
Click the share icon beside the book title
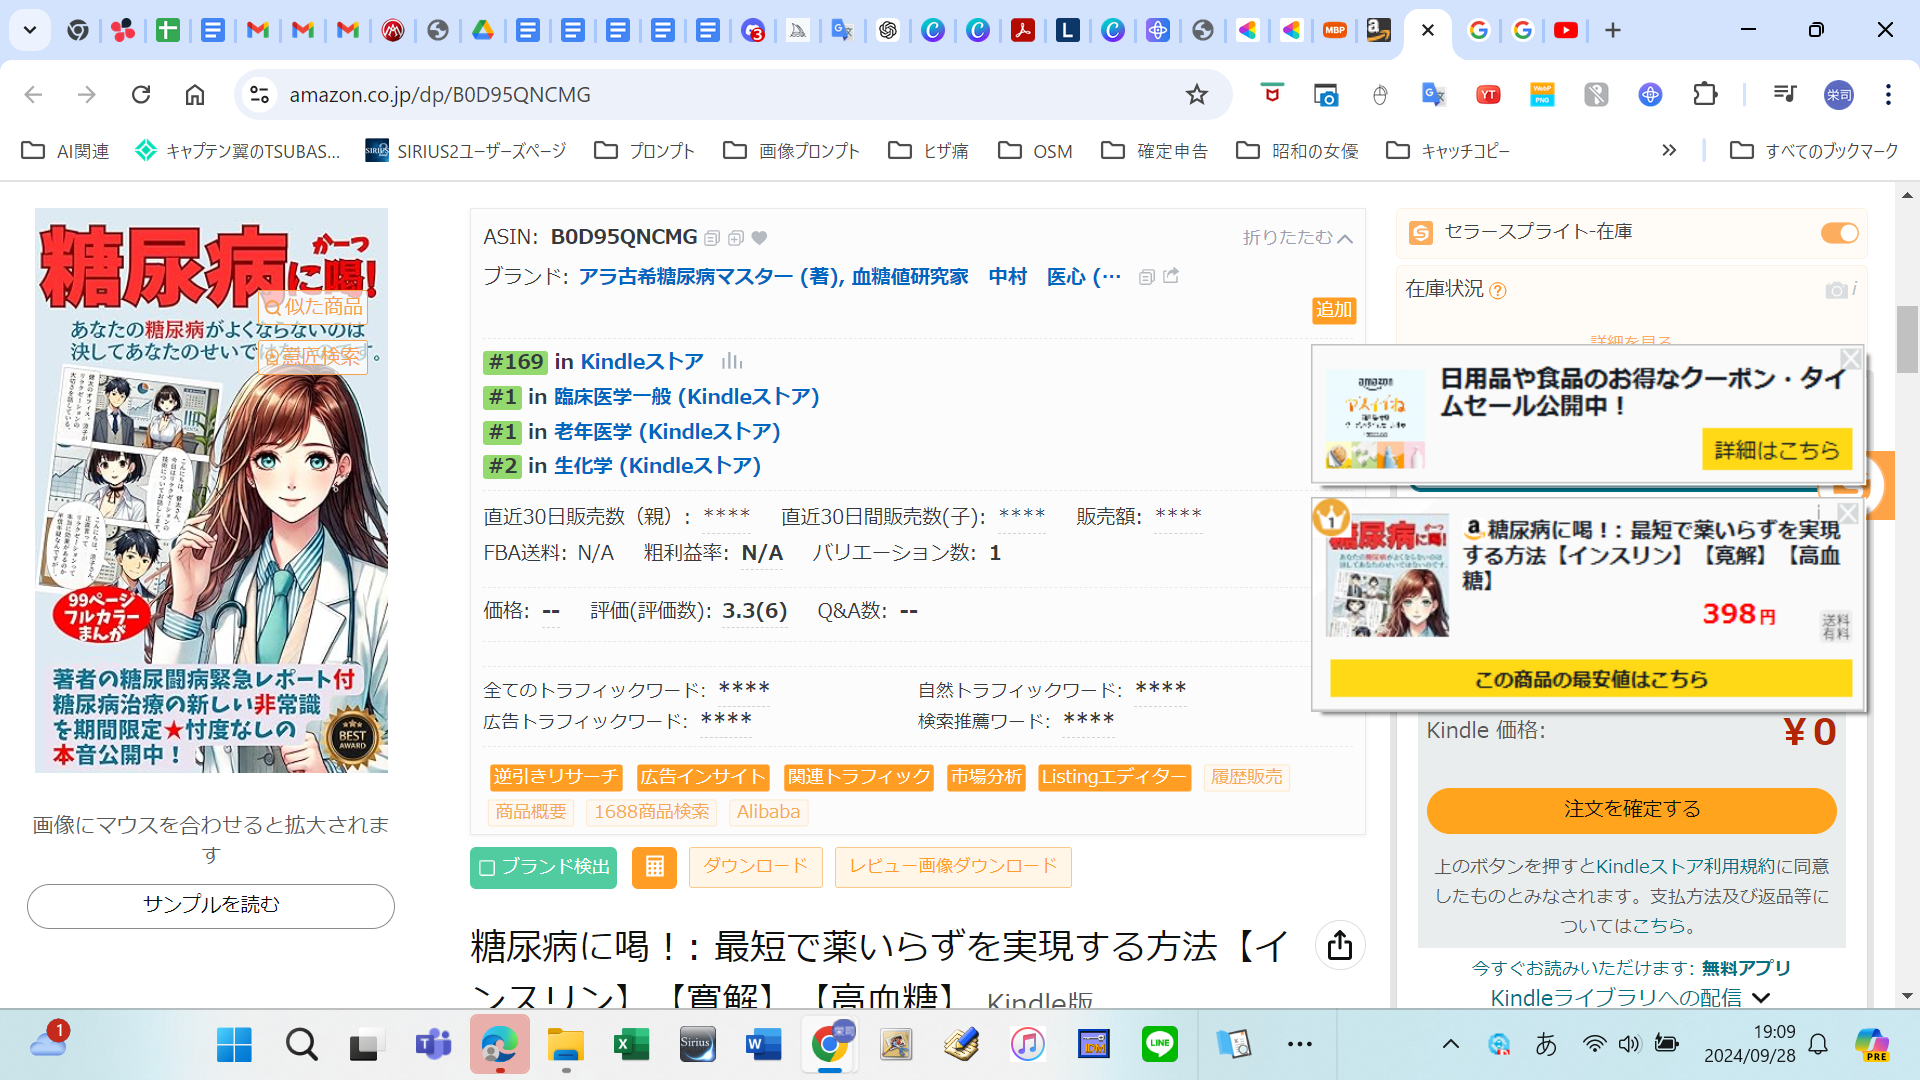(x=1340, y=945)
